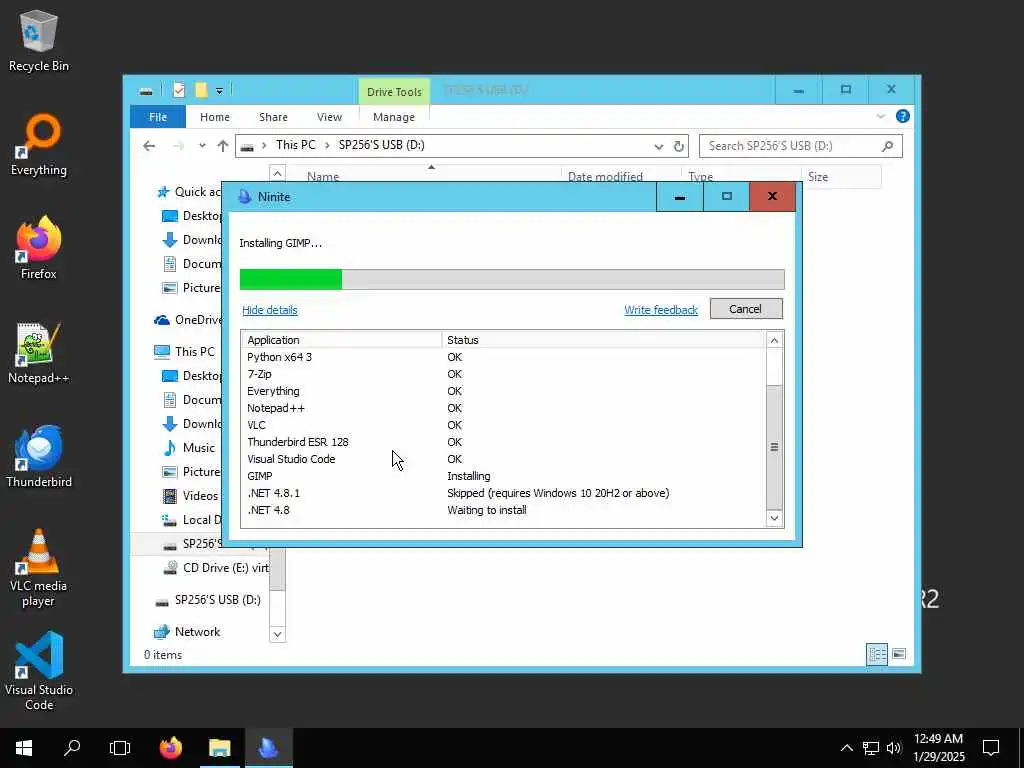Click the Write feedback link in Ninite
The height and width of the screenshot is (768, 1024).
pos(661,310)
